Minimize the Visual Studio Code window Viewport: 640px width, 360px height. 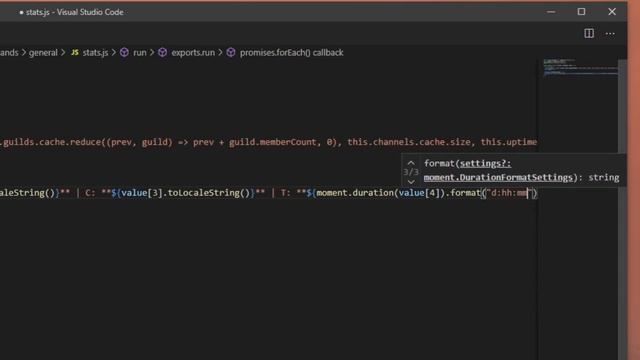coord(551,12)
